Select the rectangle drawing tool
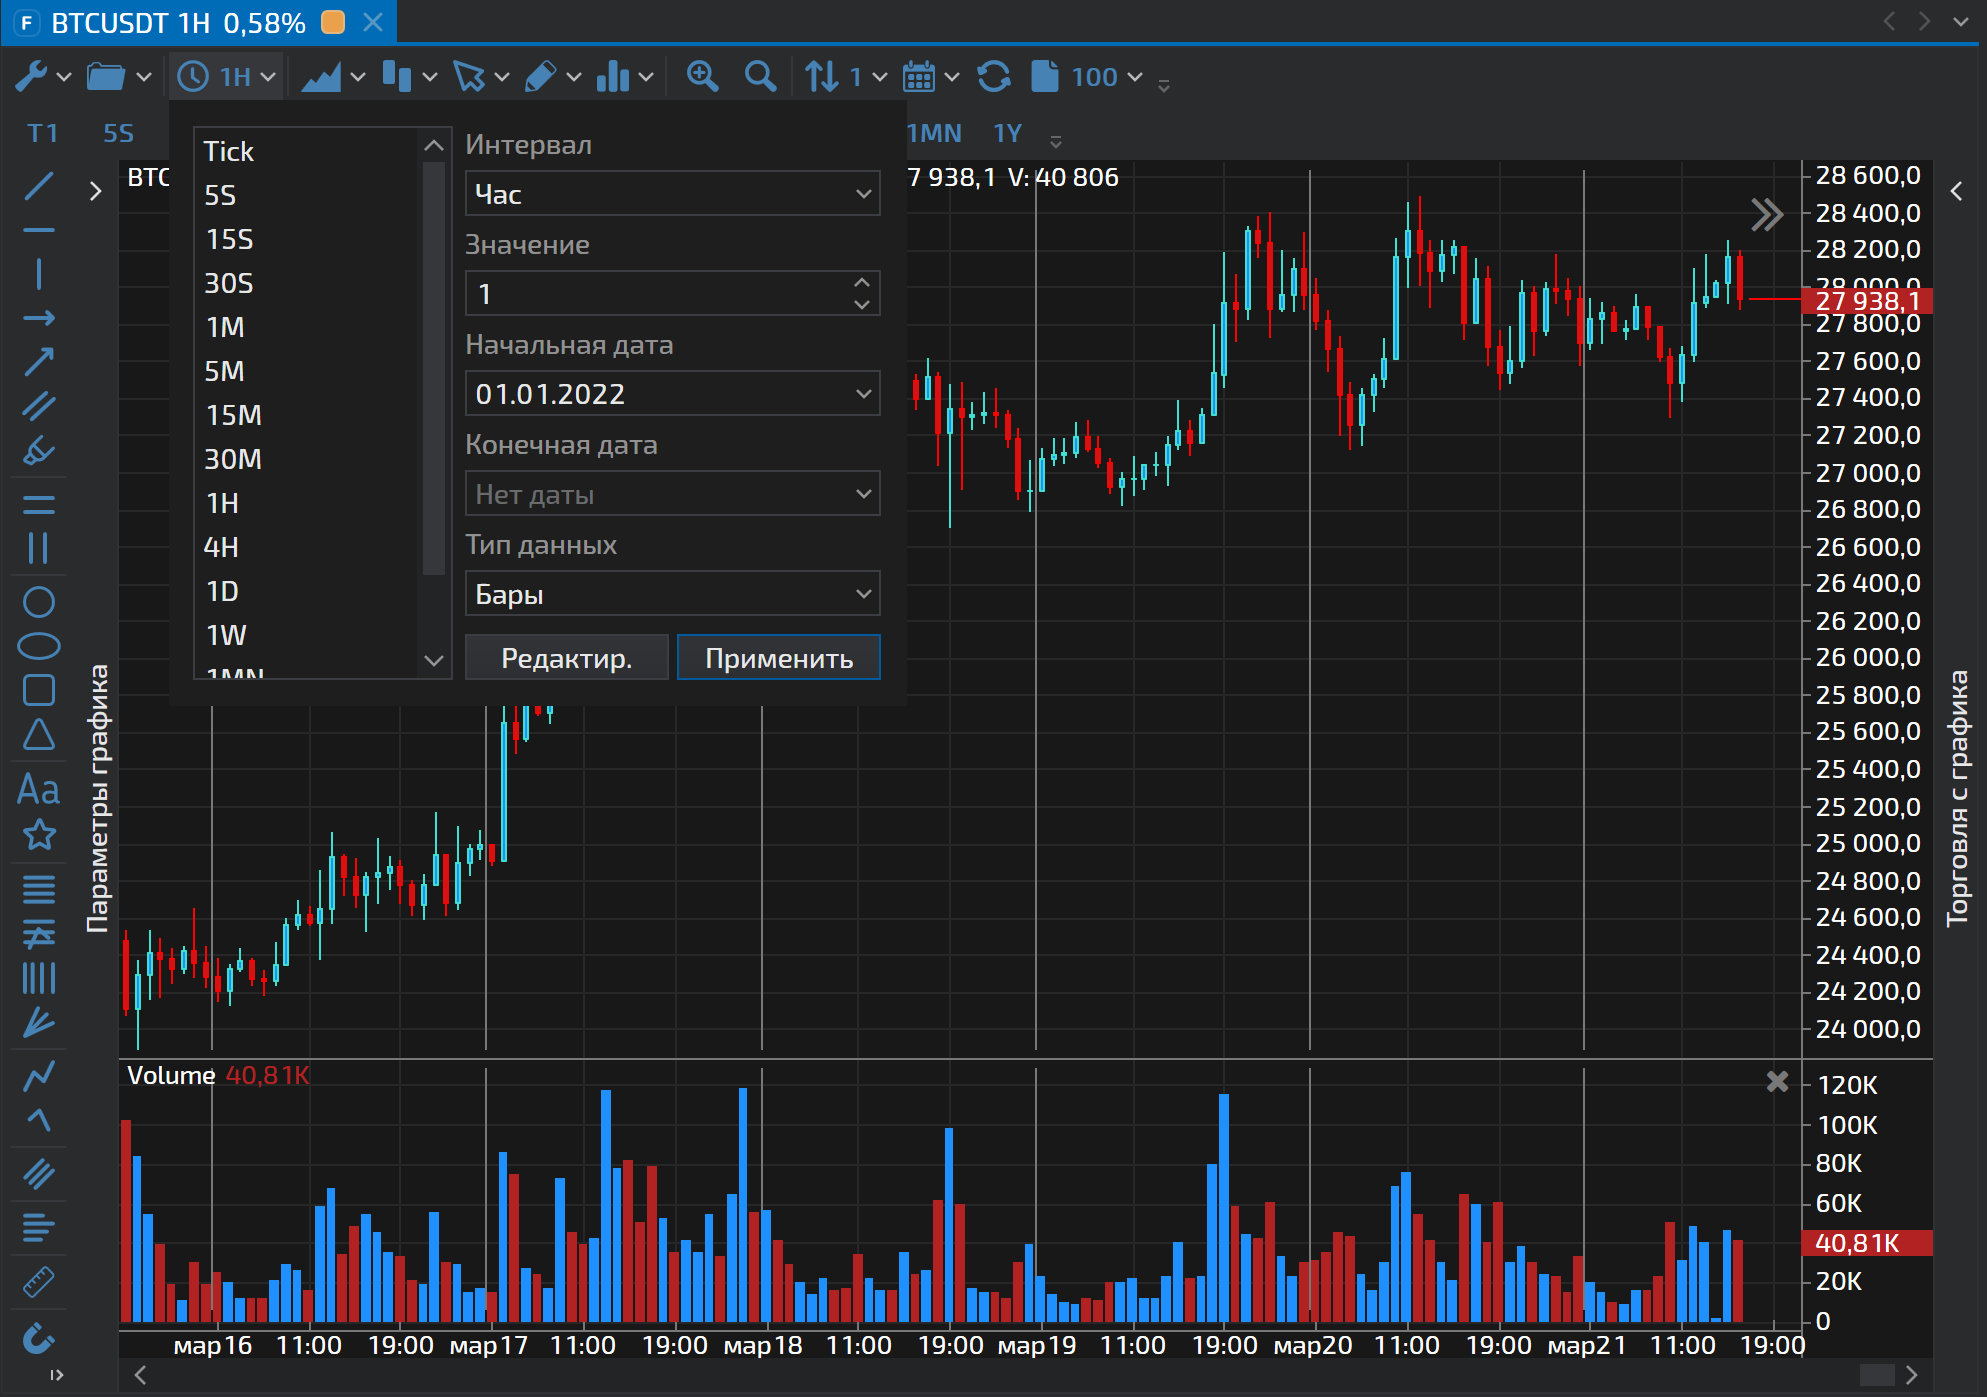The image size is (1987, 1397). coord(39,690)
